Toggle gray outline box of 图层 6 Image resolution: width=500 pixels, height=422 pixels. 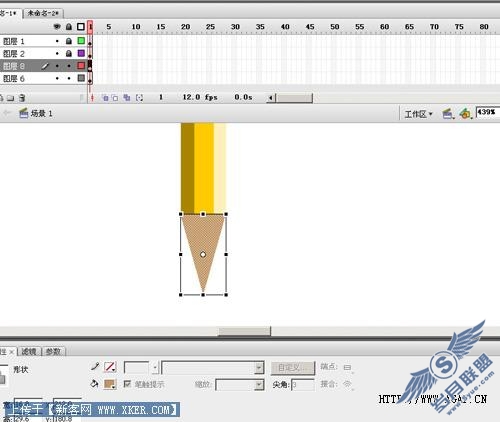point(81,78)
